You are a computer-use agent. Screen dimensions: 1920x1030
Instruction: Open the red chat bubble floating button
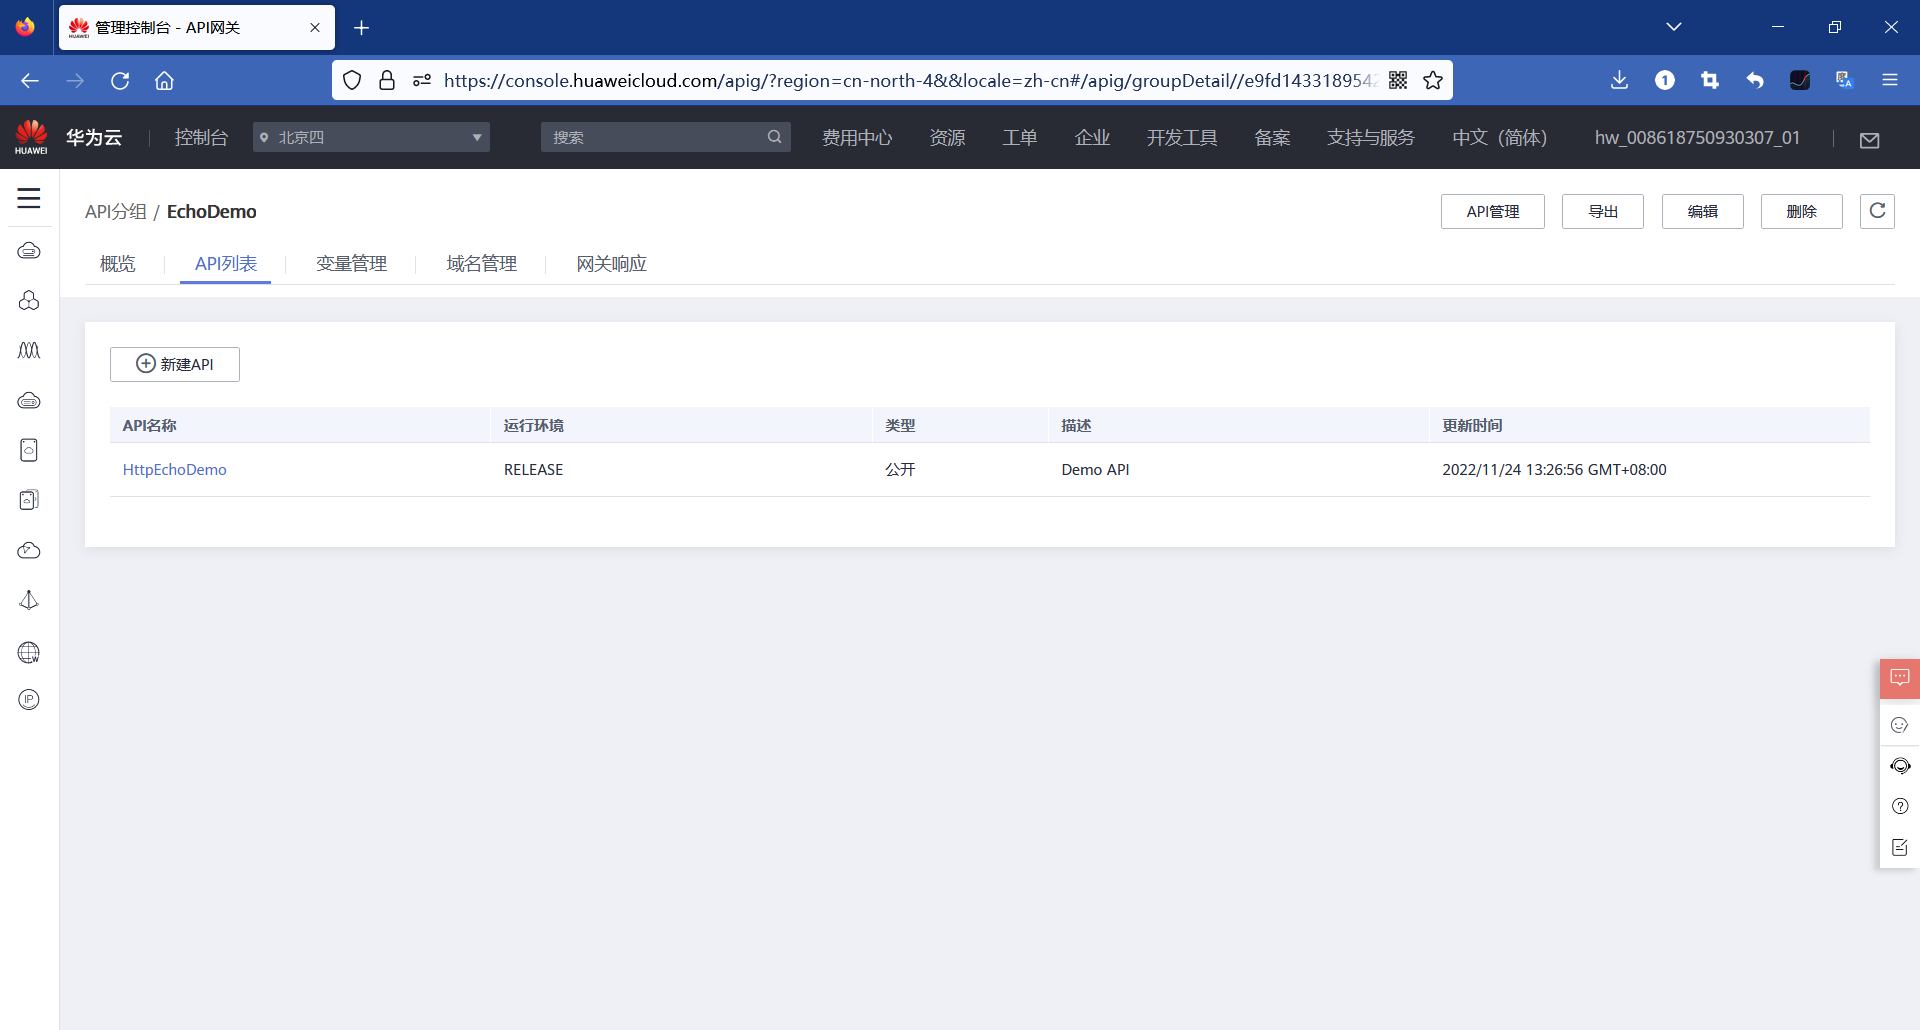tap(1900, 678)
